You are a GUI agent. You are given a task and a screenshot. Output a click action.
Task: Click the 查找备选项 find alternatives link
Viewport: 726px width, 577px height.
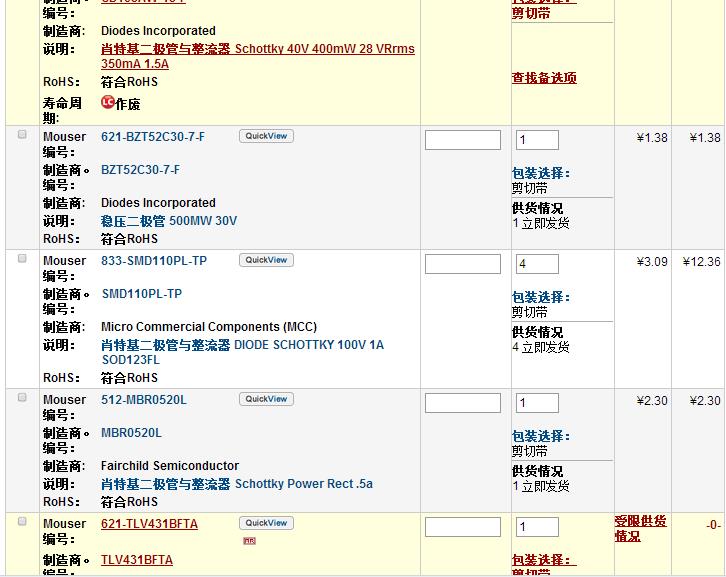click(544, 78)
